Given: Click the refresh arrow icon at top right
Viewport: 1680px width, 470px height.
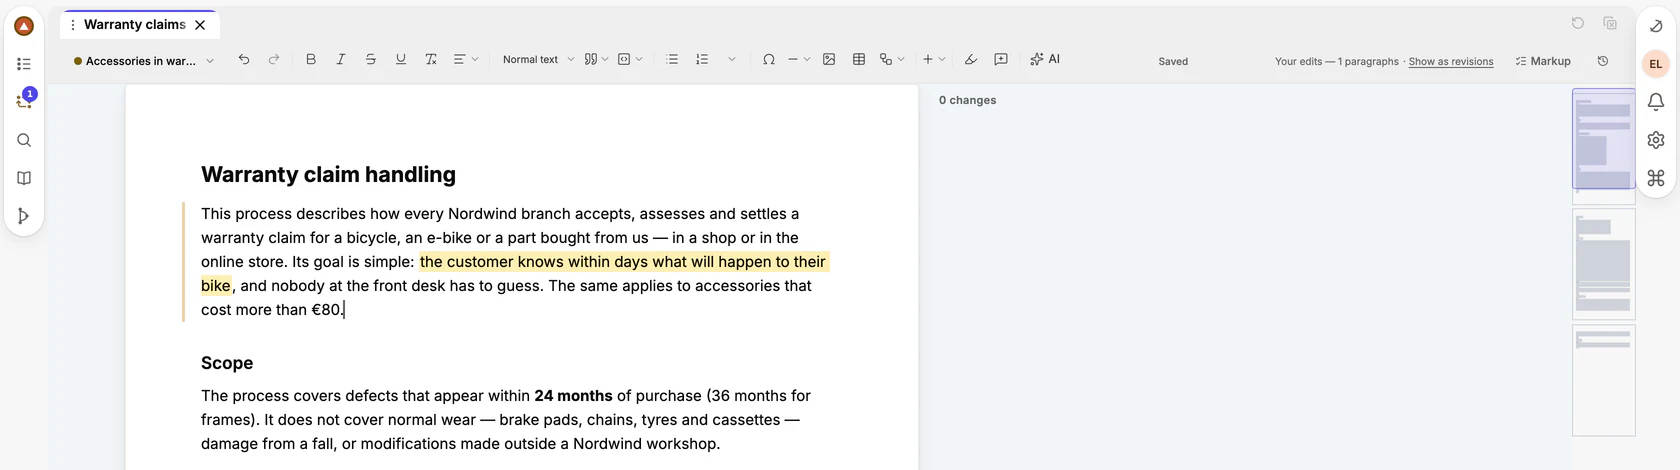Looking at the screenshot, I should (x=1578, y=23).
